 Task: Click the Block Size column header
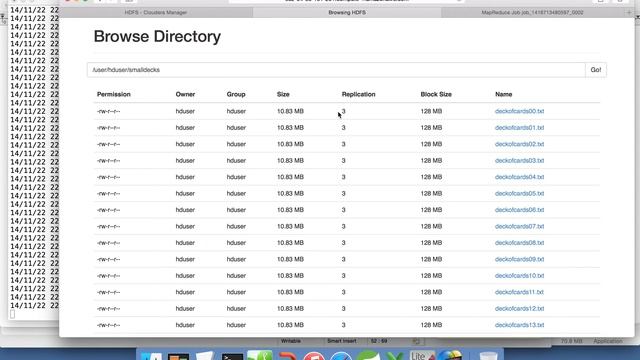[436, 94]
